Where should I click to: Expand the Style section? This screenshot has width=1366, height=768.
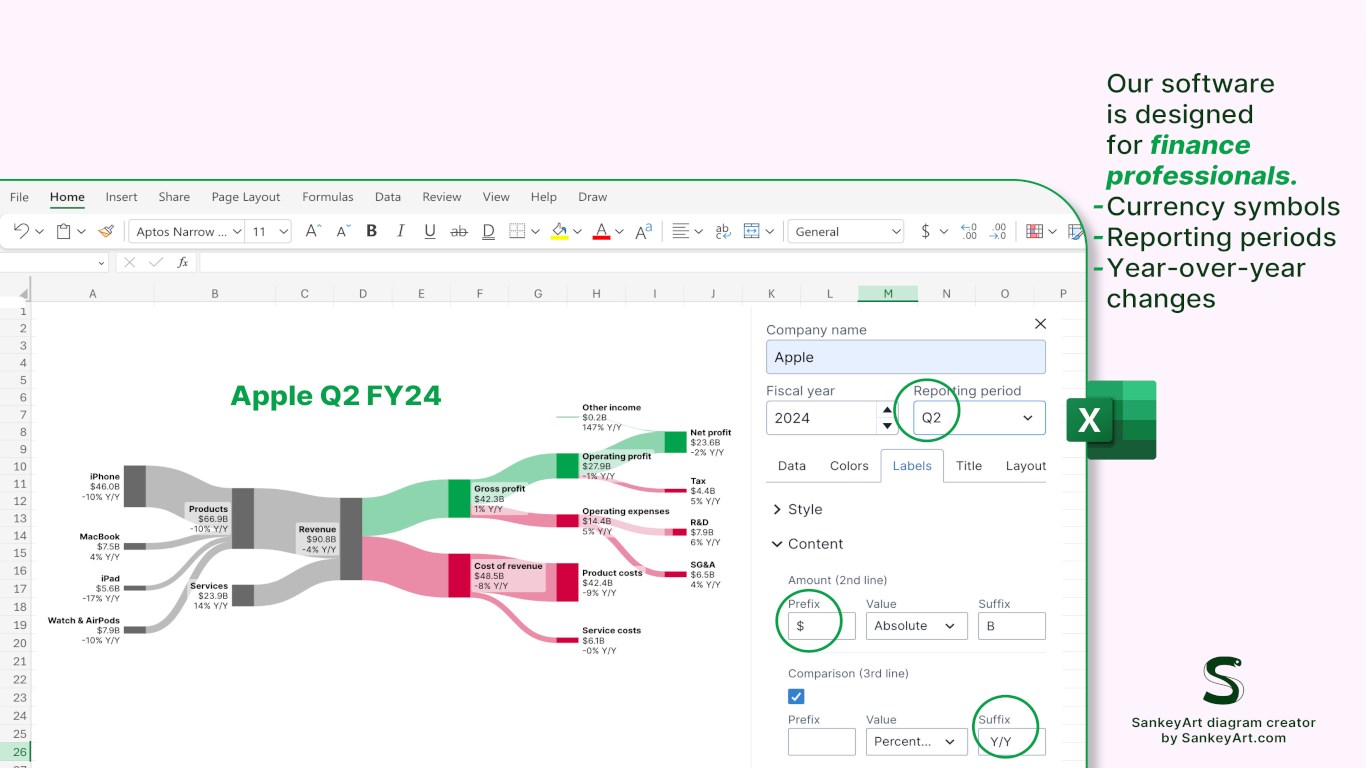click(x=797, y=509)
